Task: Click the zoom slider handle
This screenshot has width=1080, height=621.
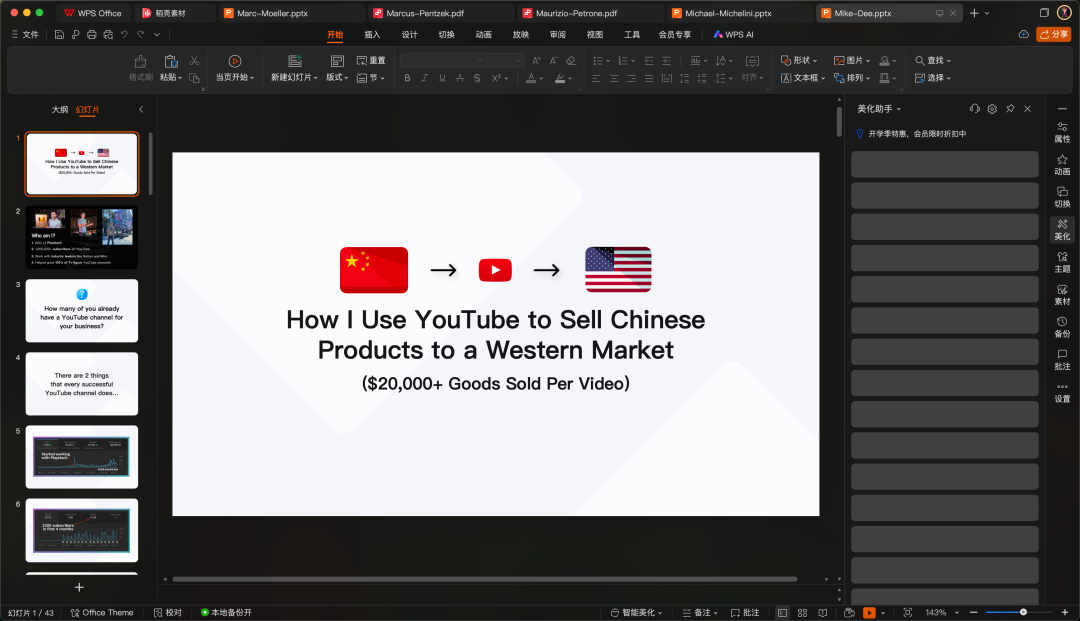Action: (x=1024, y=612)
